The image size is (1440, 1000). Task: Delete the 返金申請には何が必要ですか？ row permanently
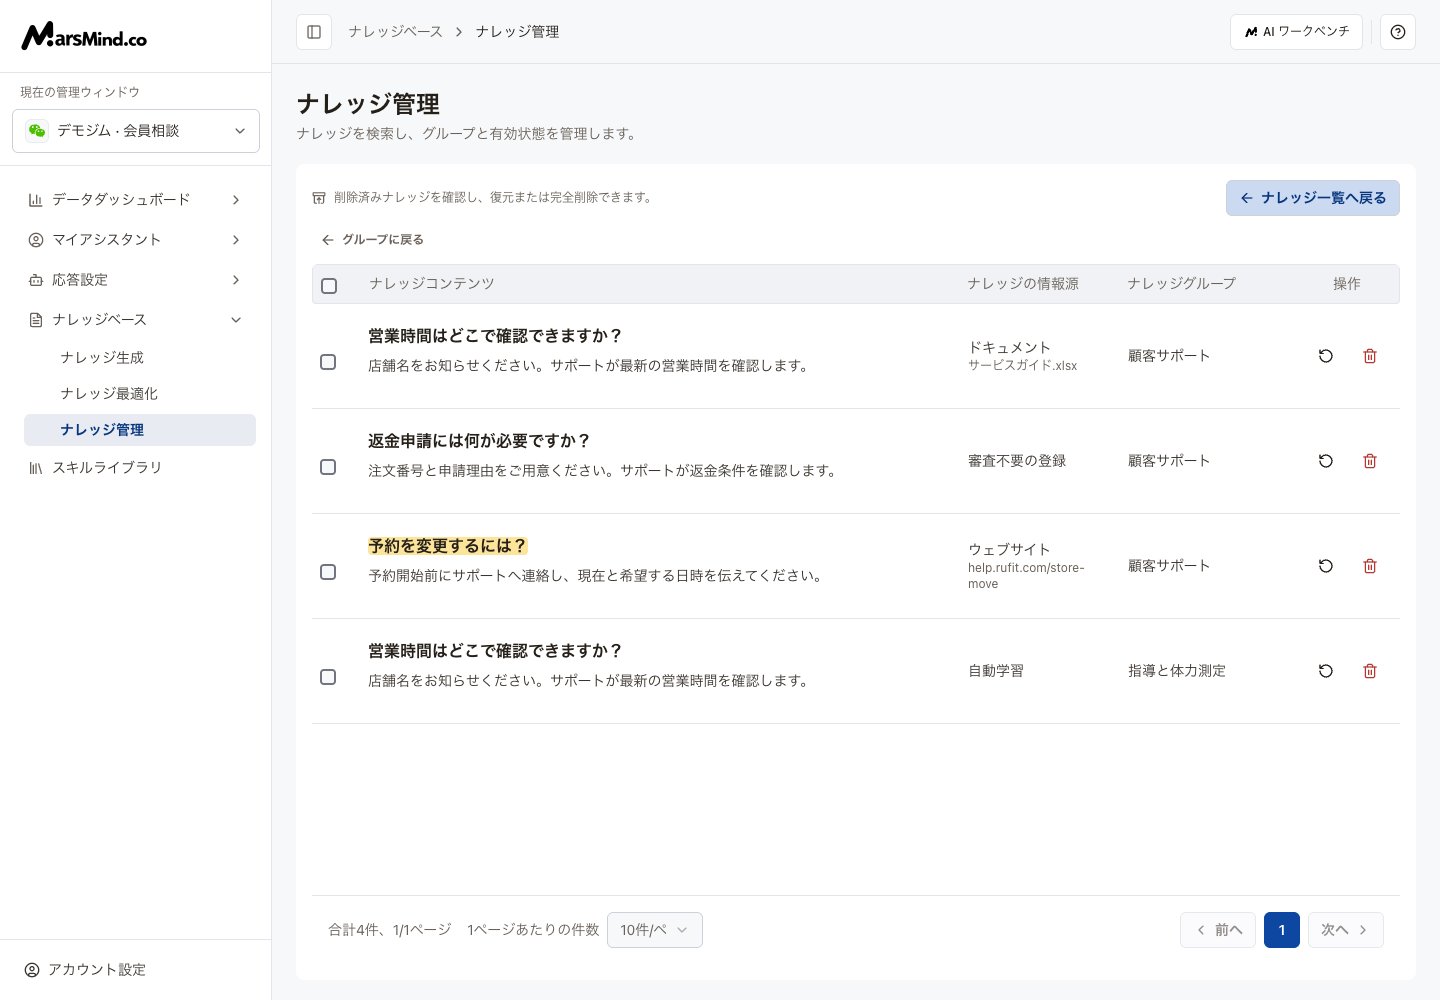[x=1370, y=461]
